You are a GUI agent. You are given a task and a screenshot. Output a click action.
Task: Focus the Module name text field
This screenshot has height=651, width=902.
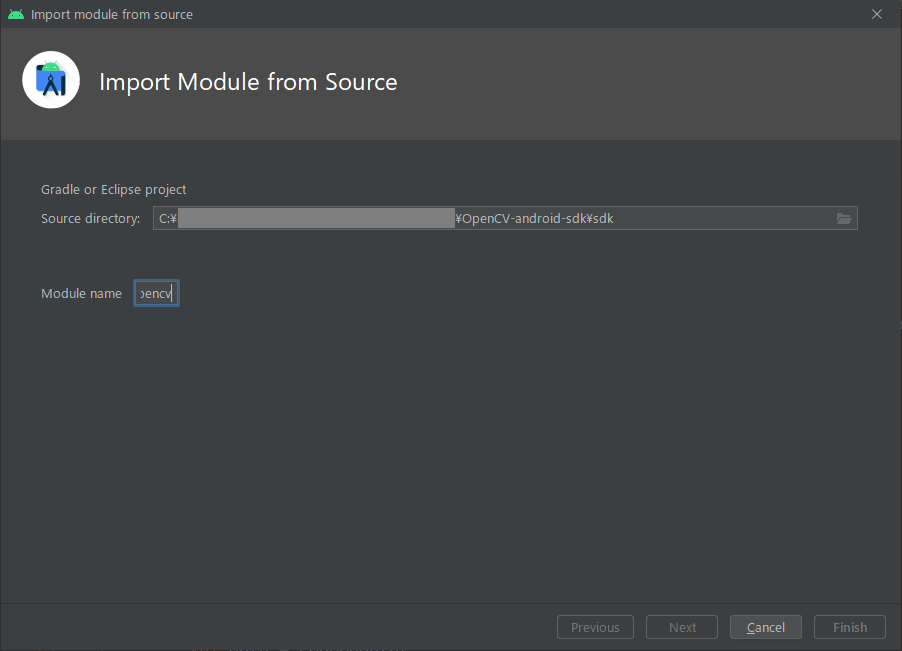156,292
